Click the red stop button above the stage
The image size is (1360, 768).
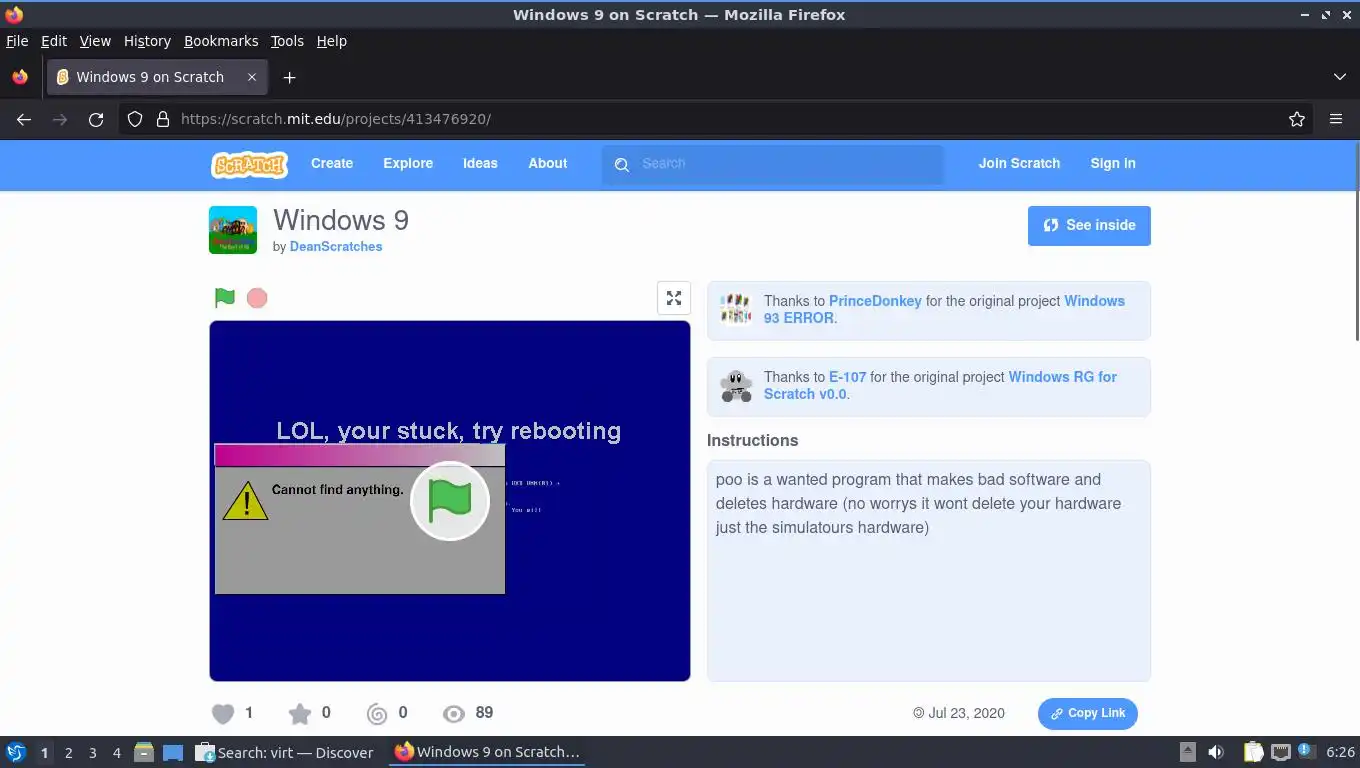point(257,298)
